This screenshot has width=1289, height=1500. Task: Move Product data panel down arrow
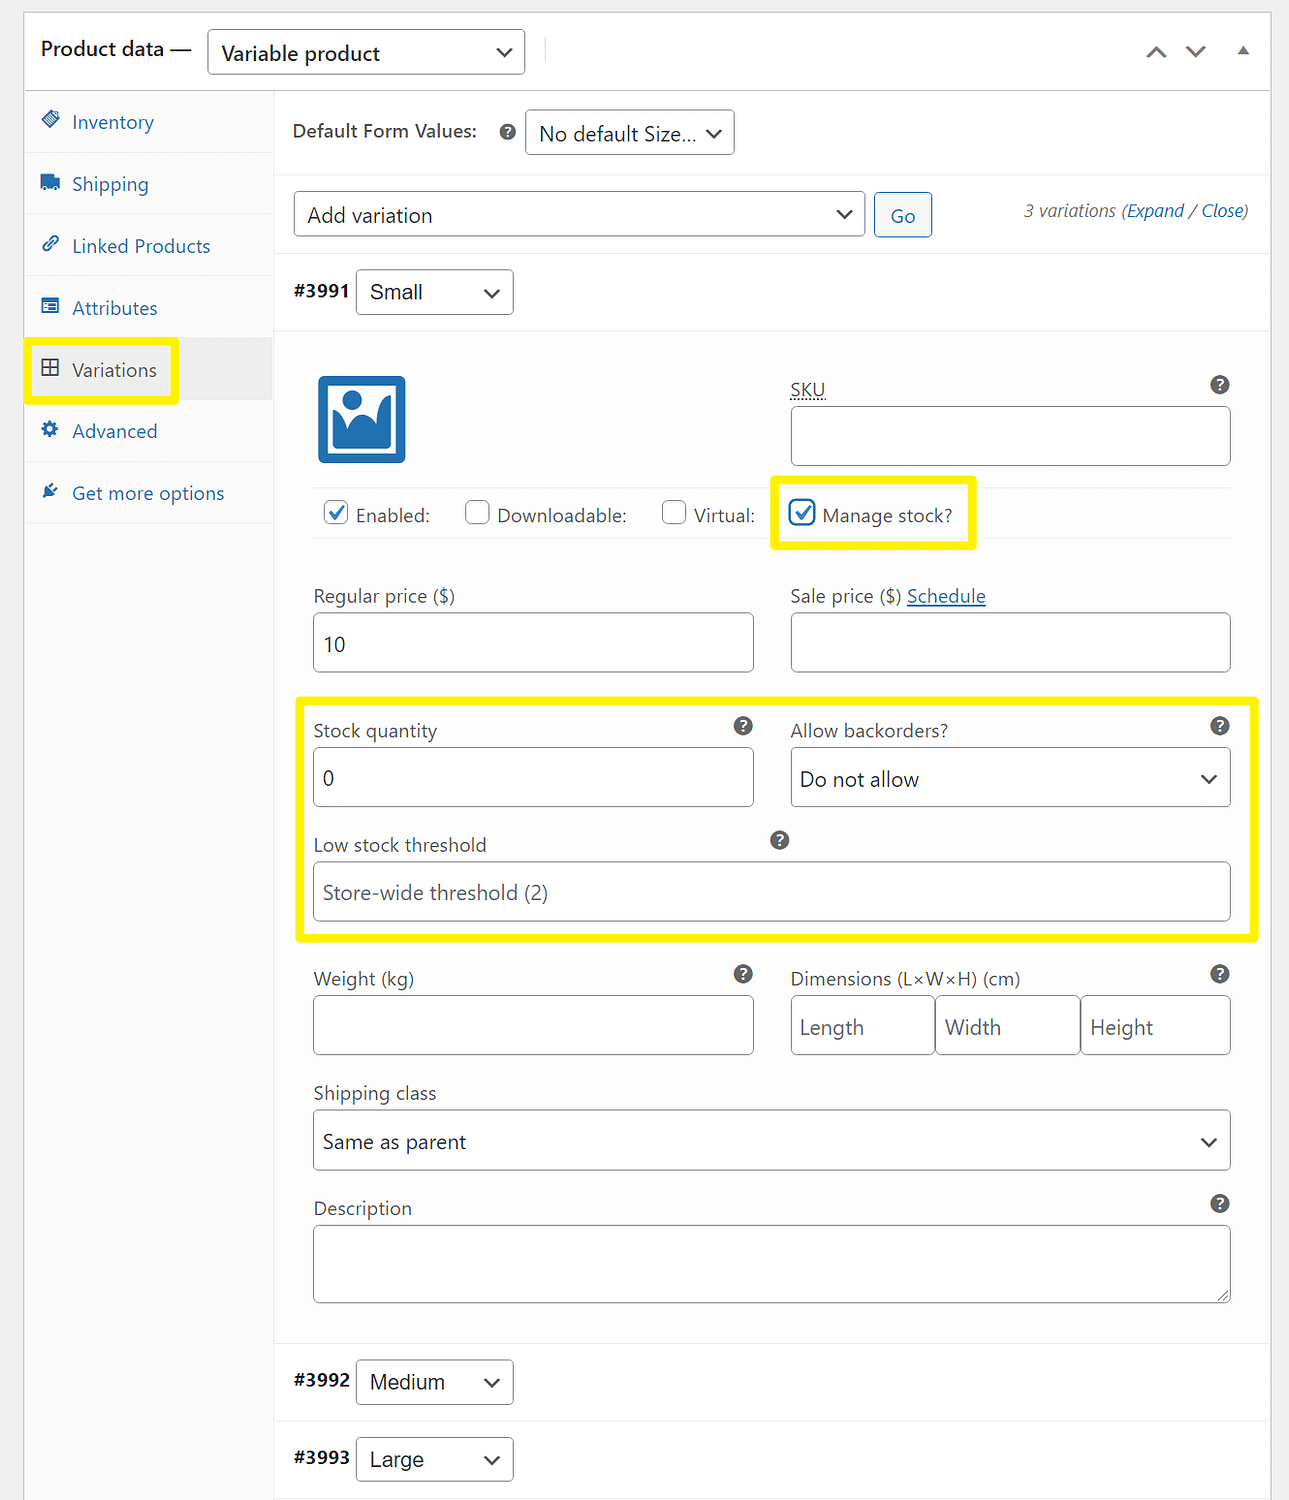click(1196, 52)
